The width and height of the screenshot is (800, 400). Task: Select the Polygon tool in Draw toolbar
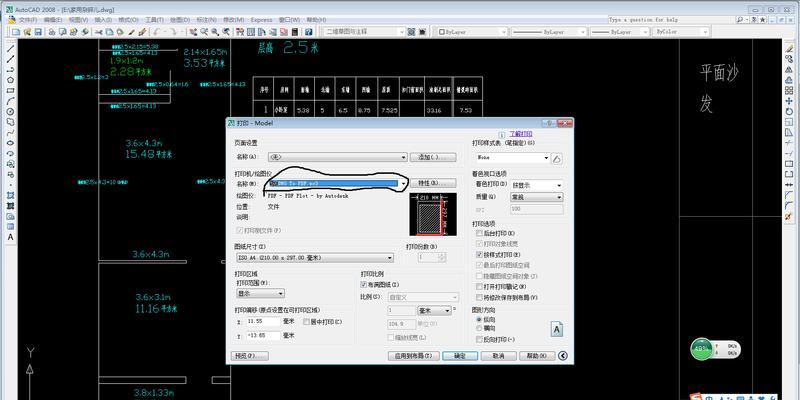click(10, 80)
